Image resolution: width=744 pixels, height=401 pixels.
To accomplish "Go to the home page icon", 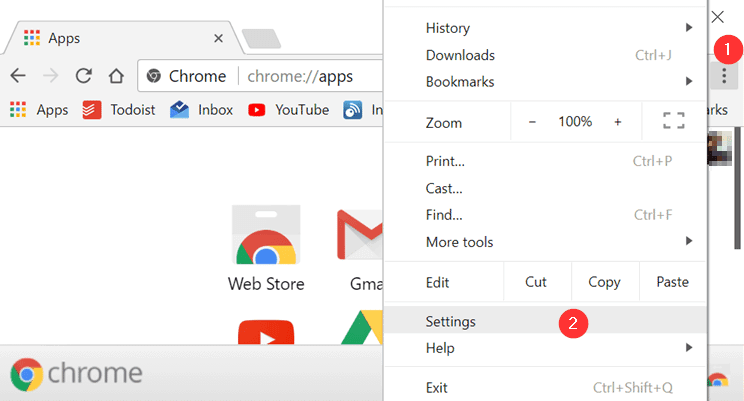I will [x=116, y=76].
